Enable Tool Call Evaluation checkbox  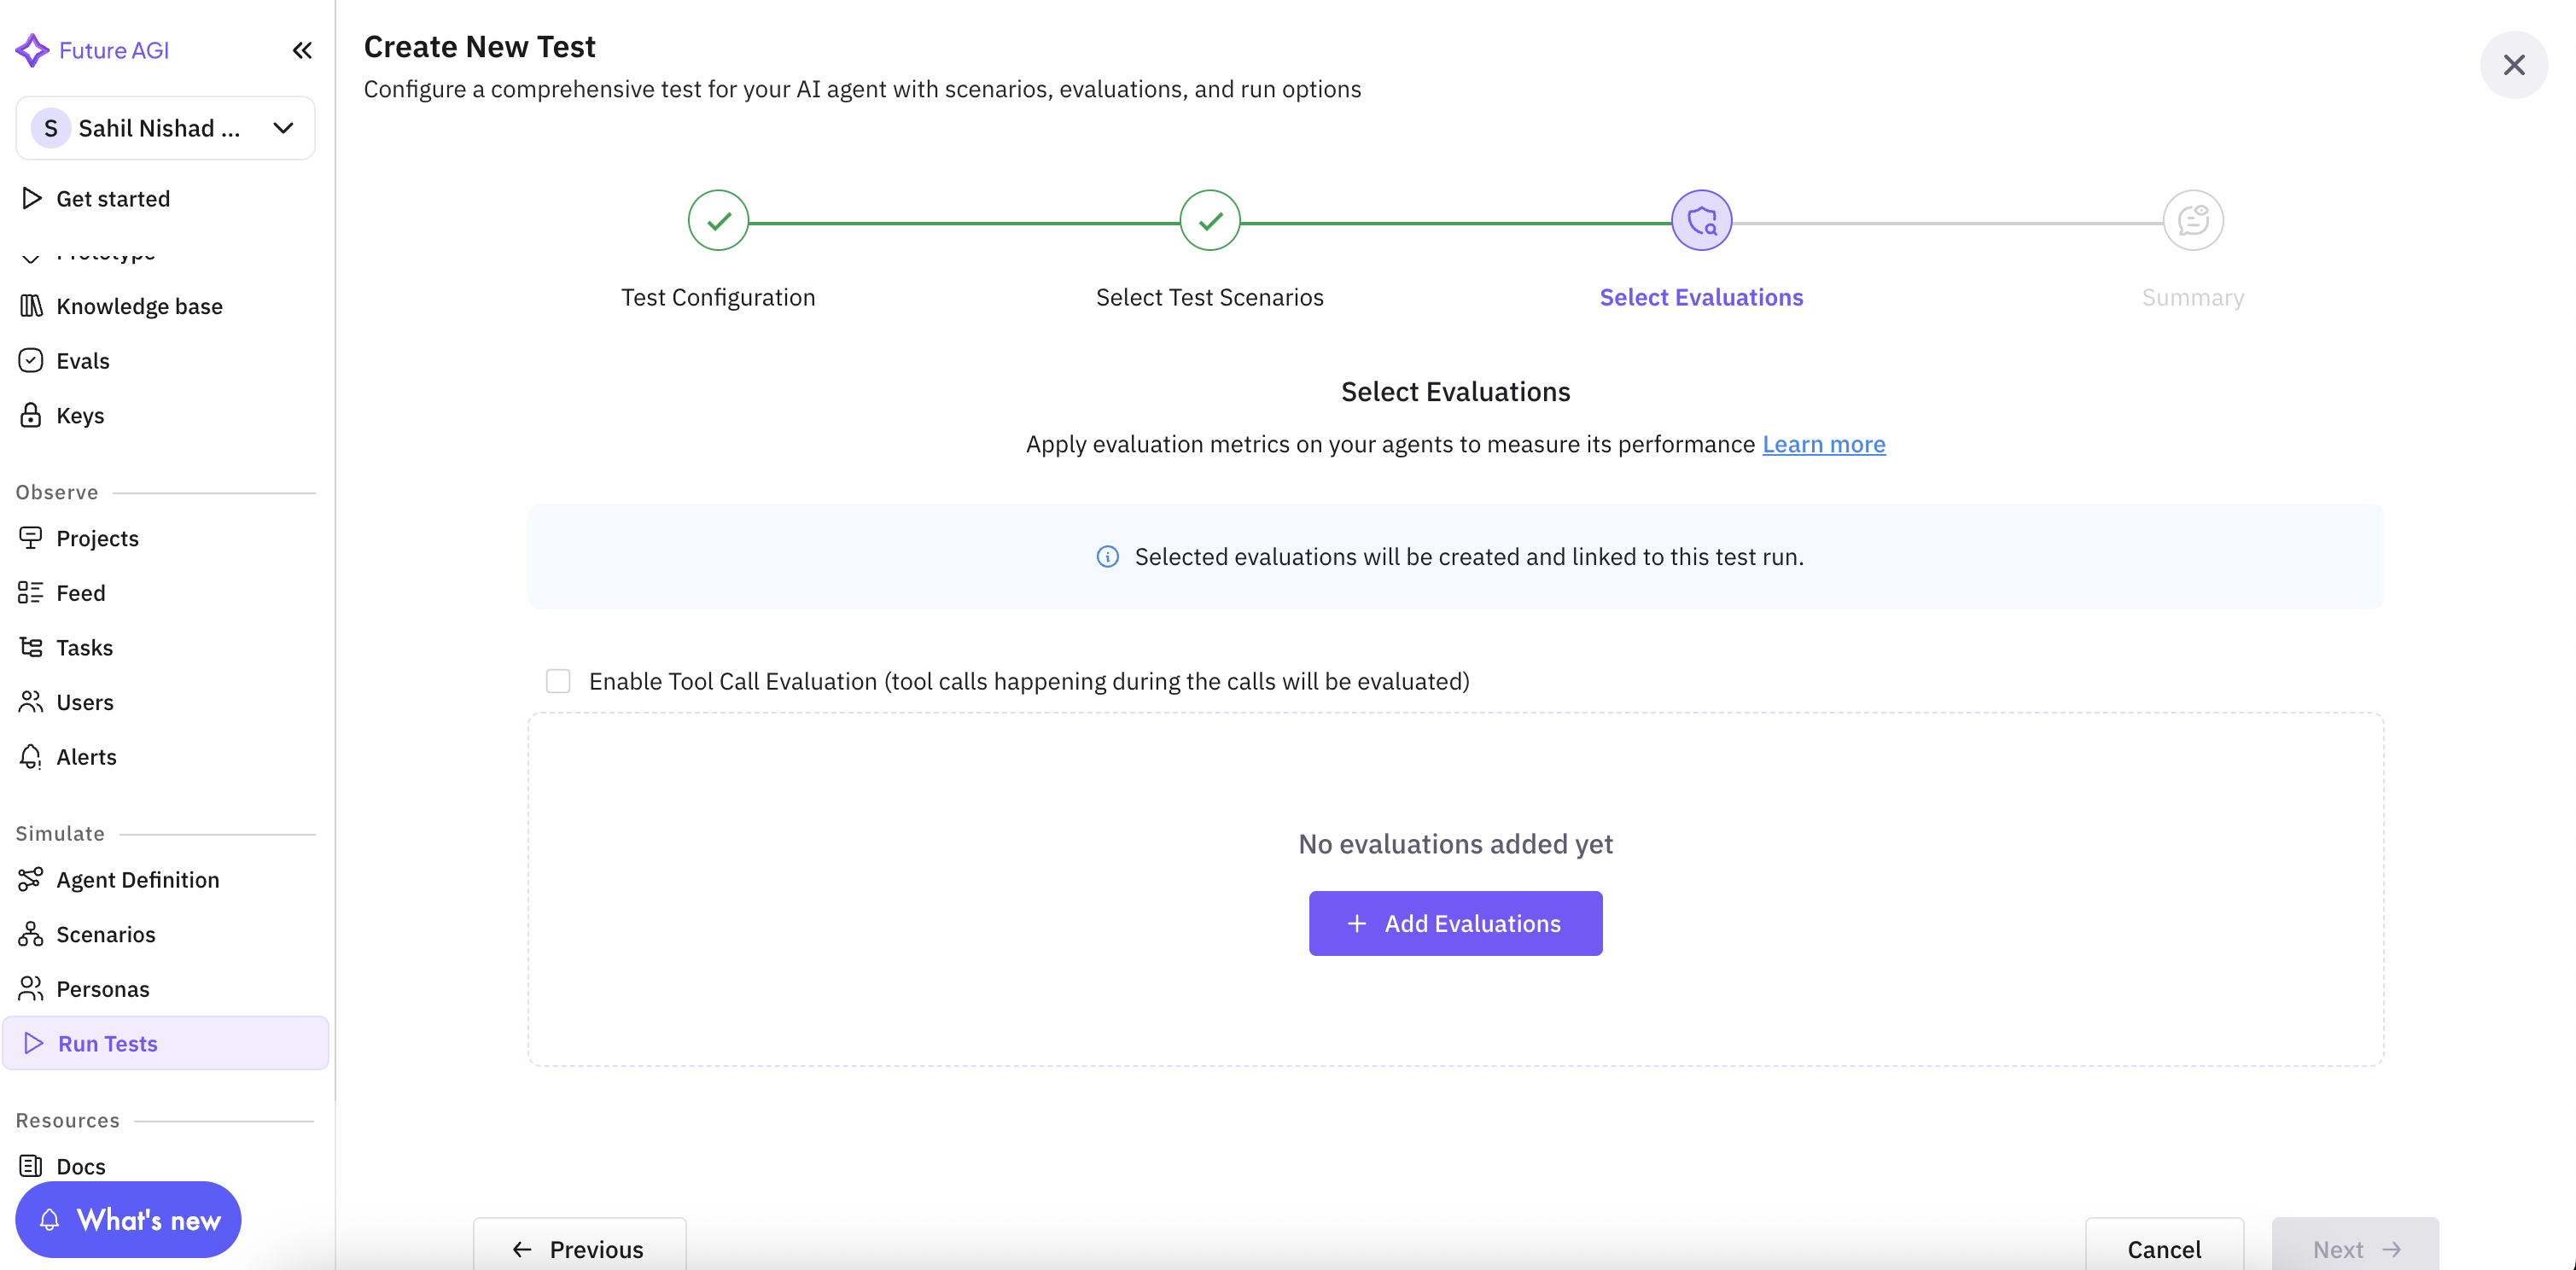pos(558,680)
